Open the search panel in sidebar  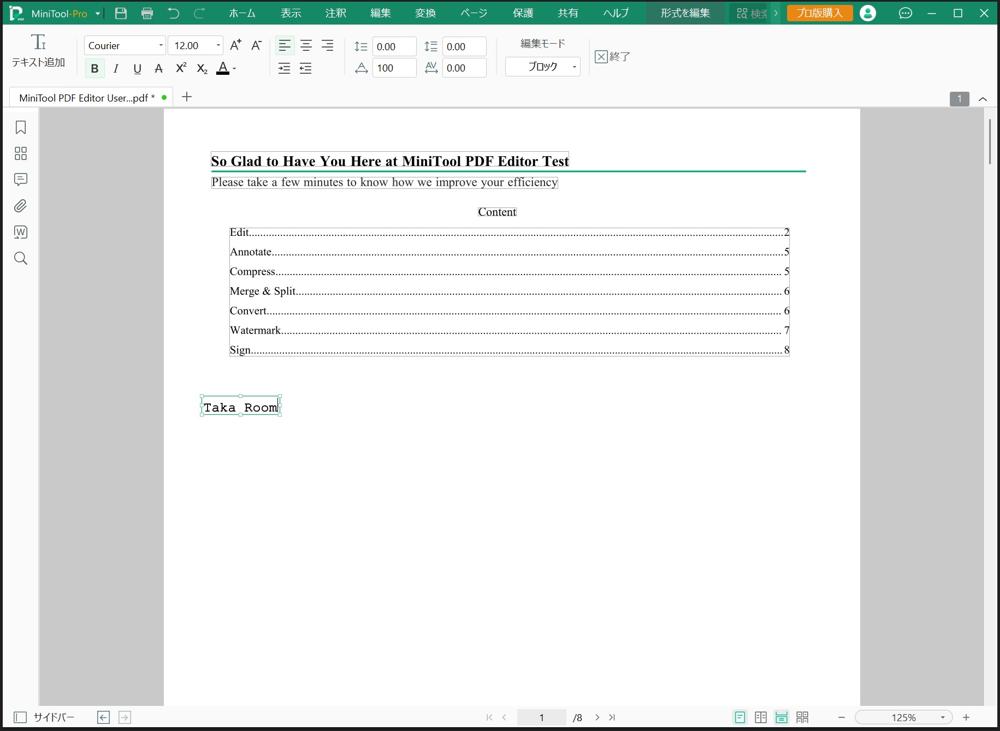click(x=20, y=258)
